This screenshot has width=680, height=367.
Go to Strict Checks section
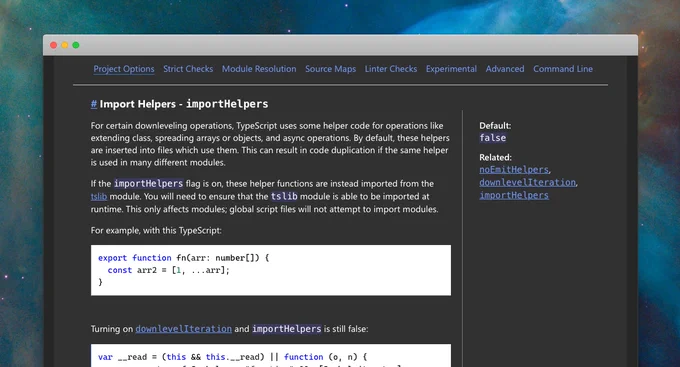pyautogui.click(x=188, y=69)
